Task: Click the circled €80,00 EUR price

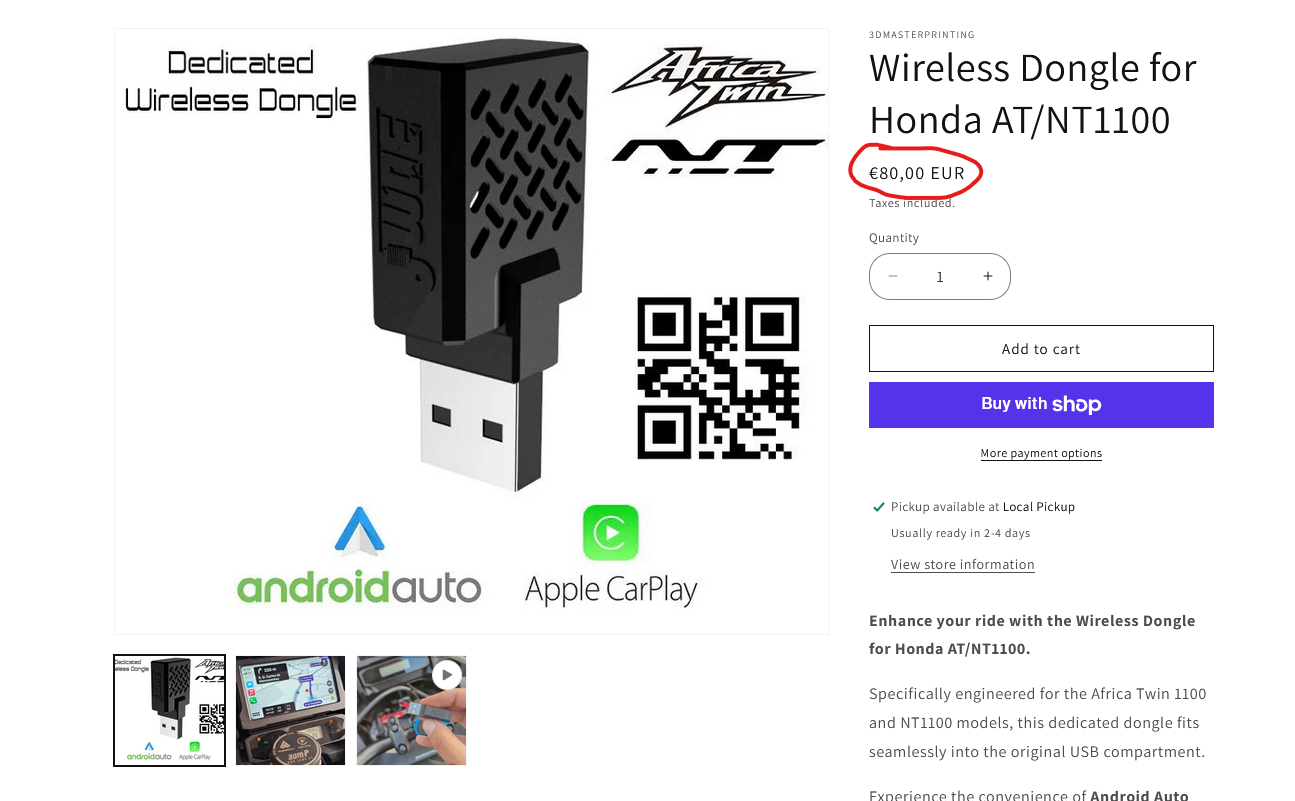Action: pyautogui.click(x=917, y=173)
